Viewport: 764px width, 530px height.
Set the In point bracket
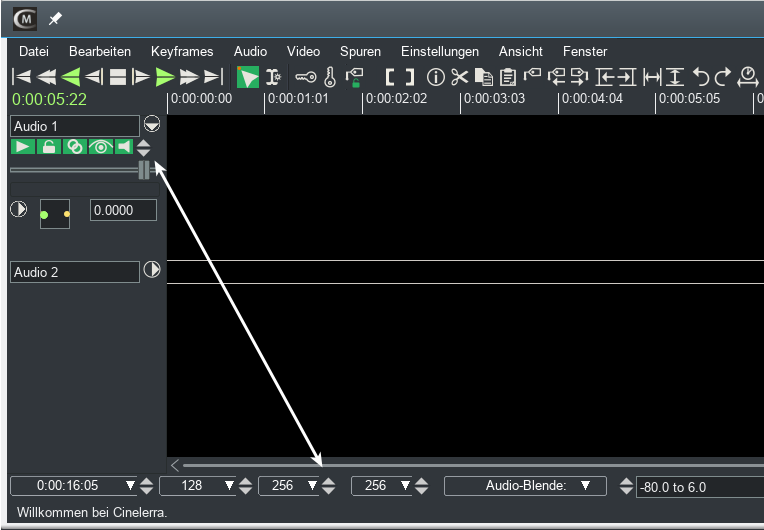coord(390,77)
